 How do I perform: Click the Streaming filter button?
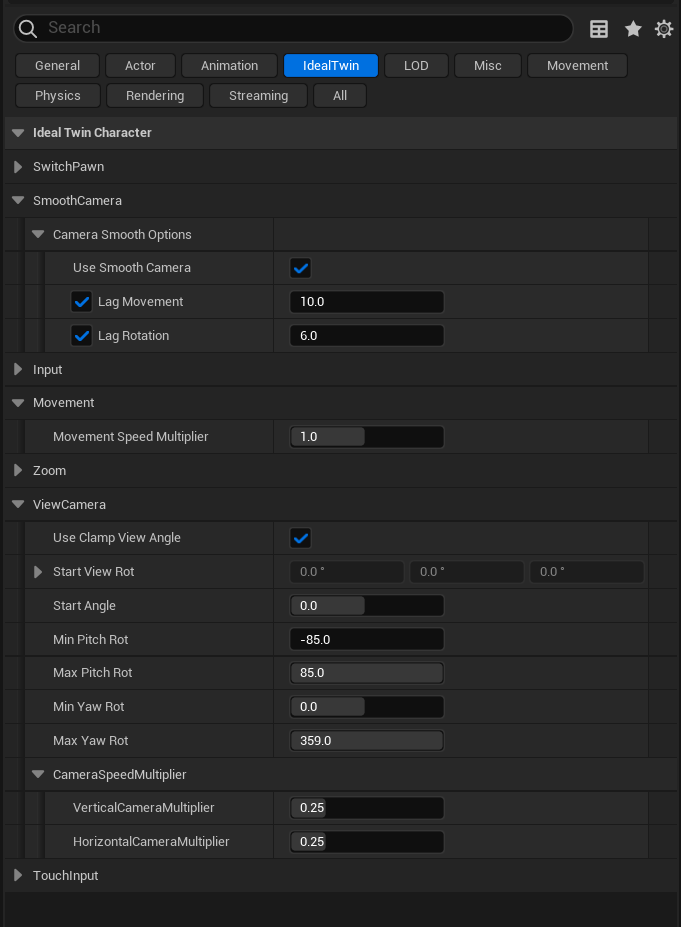[x=258, y=96]
